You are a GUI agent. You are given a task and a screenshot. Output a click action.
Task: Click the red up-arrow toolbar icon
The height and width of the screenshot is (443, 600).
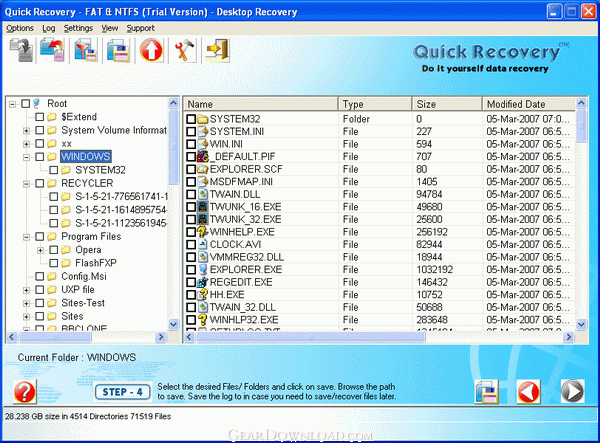click(x=151, y=50)
